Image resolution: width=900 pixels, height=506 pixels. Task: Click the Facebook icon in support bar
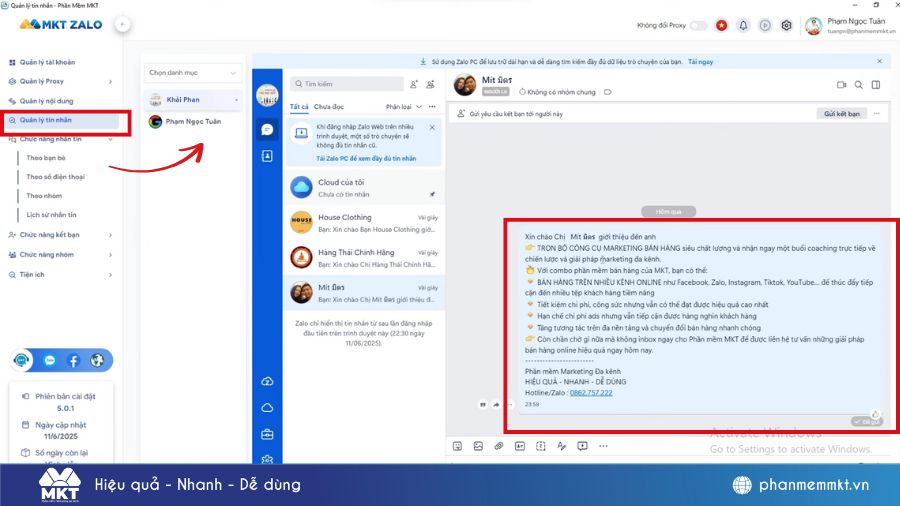click(73, 360)
